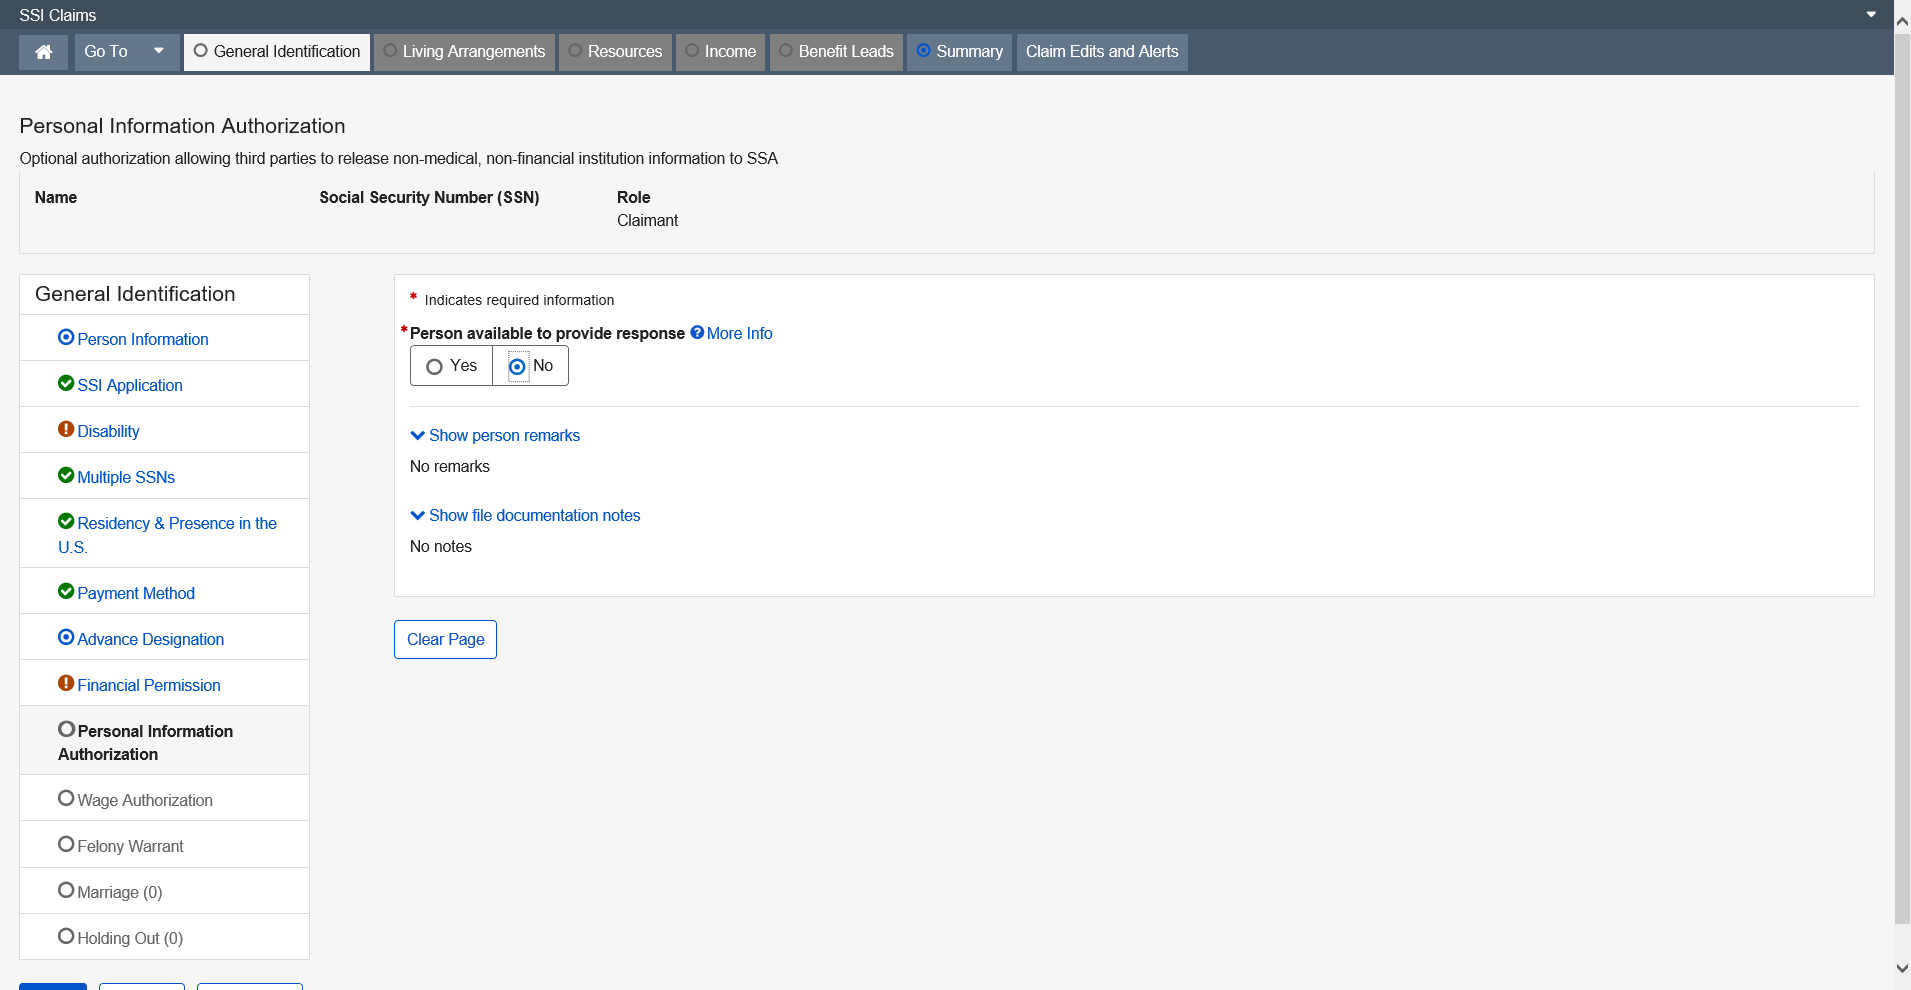This screenshot has width=1911, height=990.
Task: Click the orange alert icon beside Disability
Action: click(x=66, y=430)
